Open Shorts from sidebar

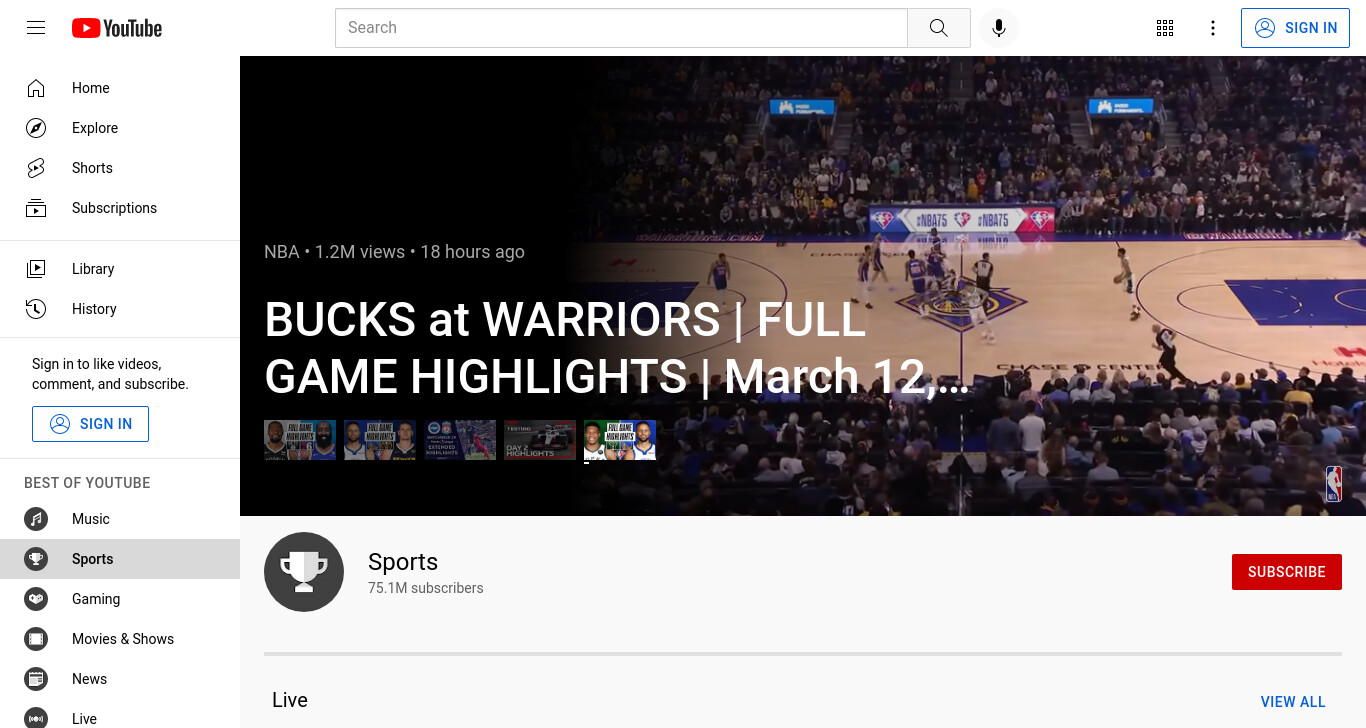coord(120,168)
